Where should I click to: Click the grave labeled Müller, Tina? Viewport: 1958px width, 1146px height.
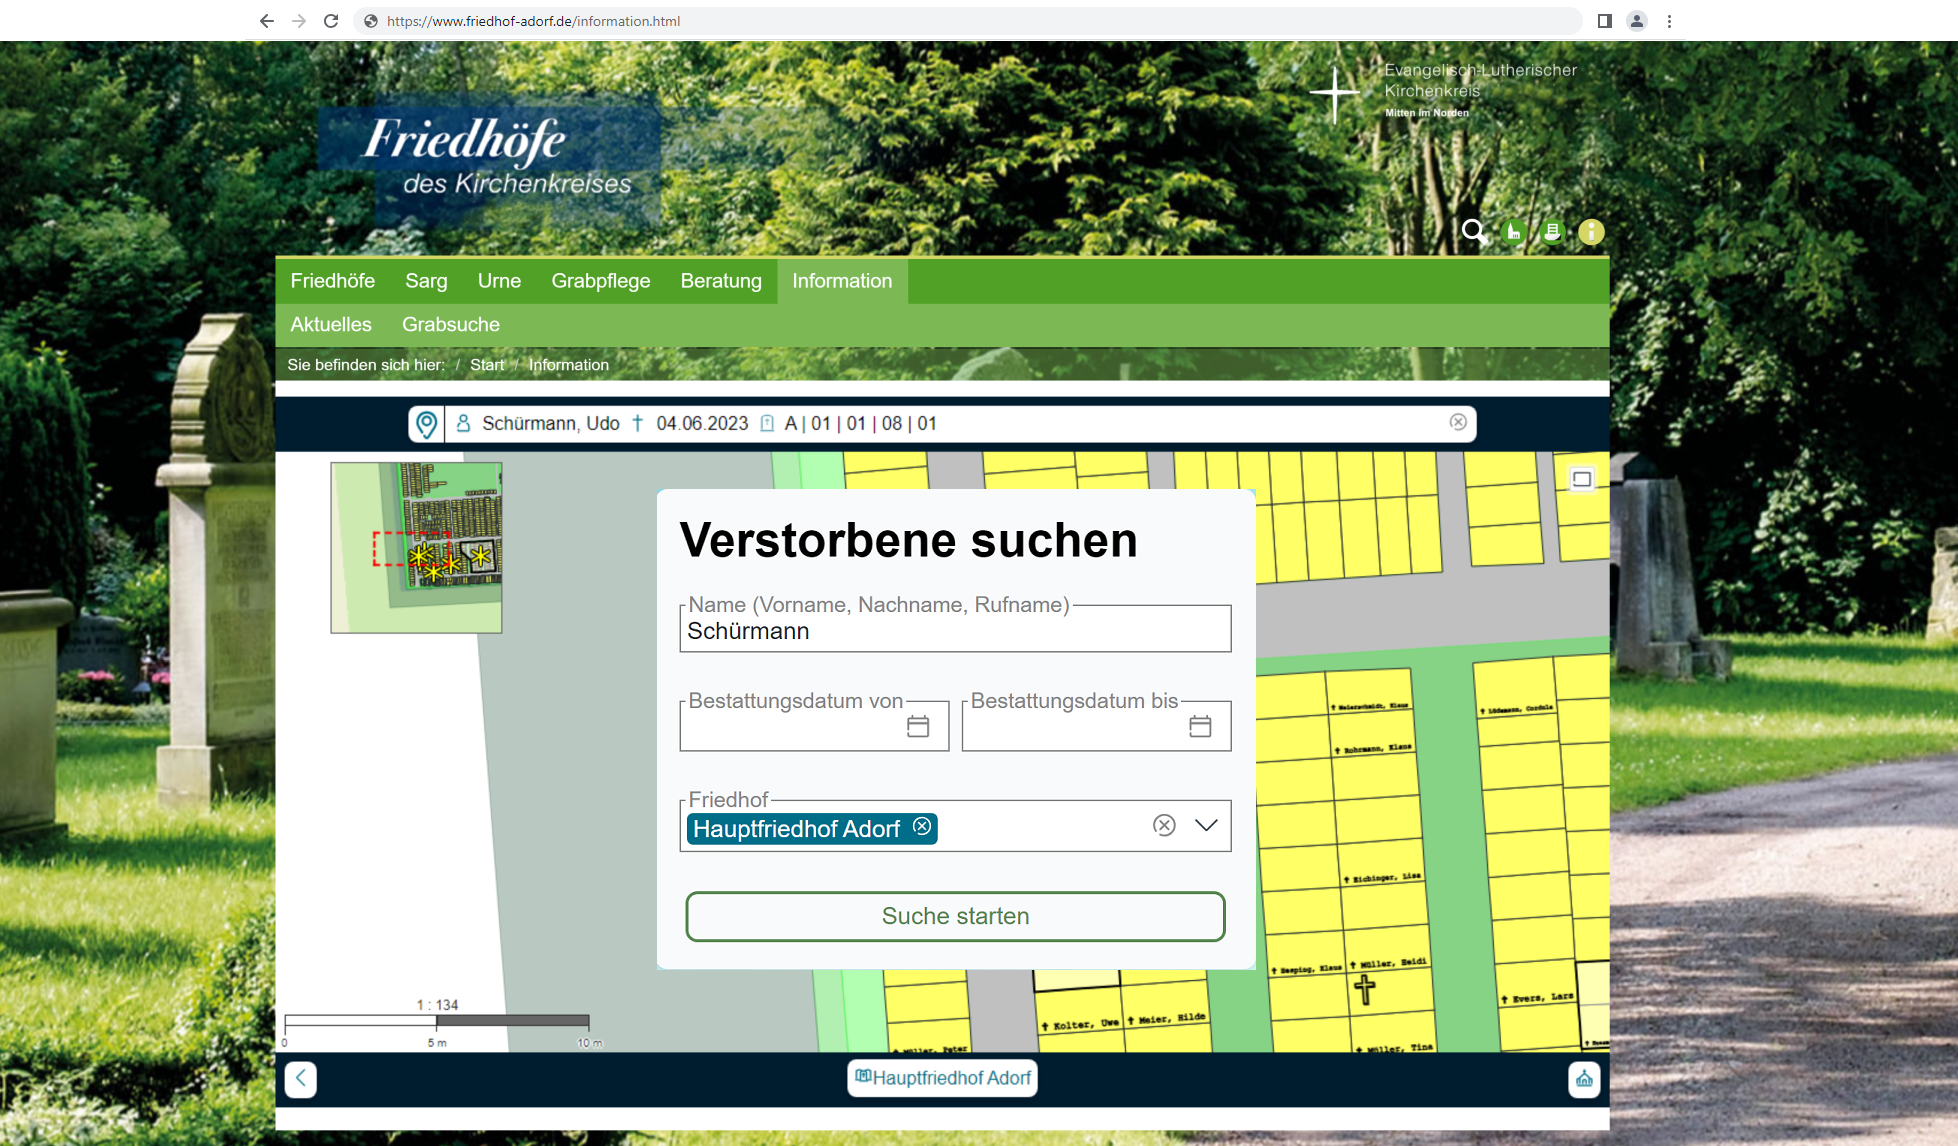[x=1394, y=1049]
